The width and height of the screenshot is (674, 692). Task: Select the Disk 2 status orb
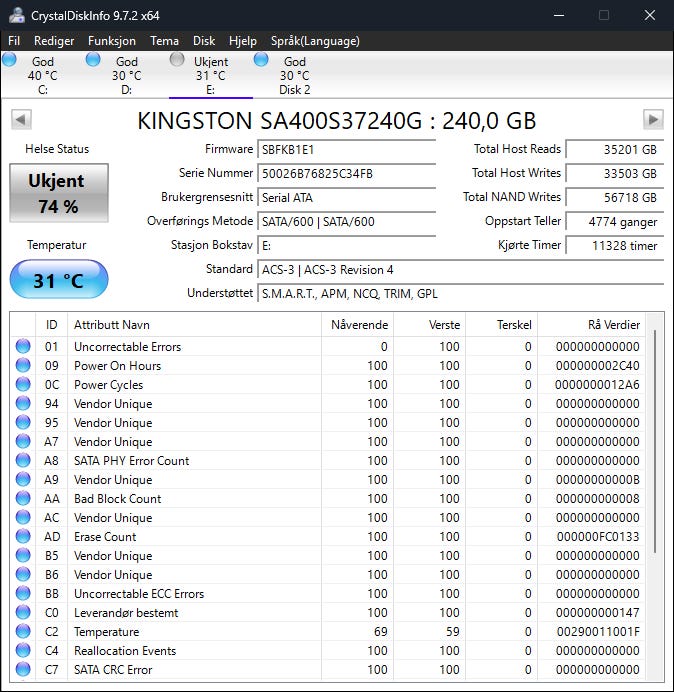point(262,60)
